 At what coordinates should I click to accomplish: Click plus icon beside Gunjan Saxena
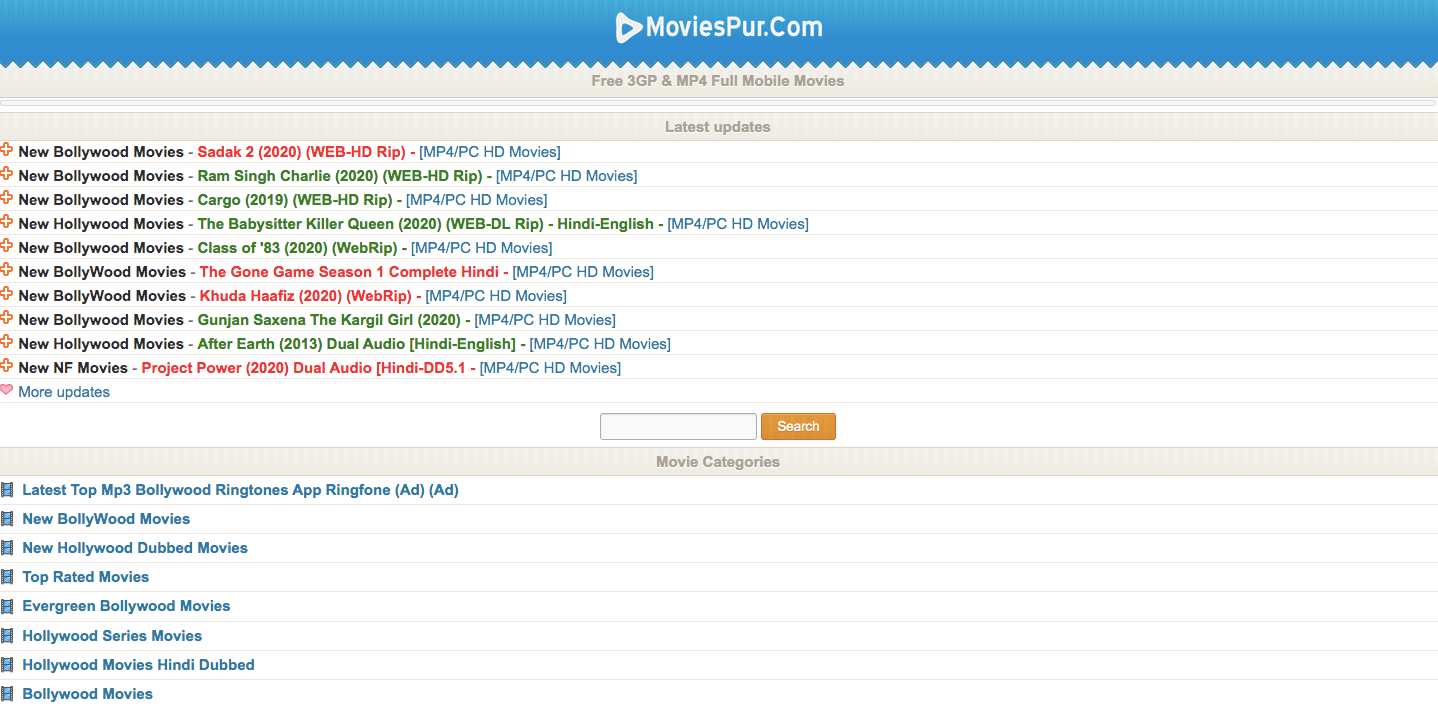coord(7,318)
